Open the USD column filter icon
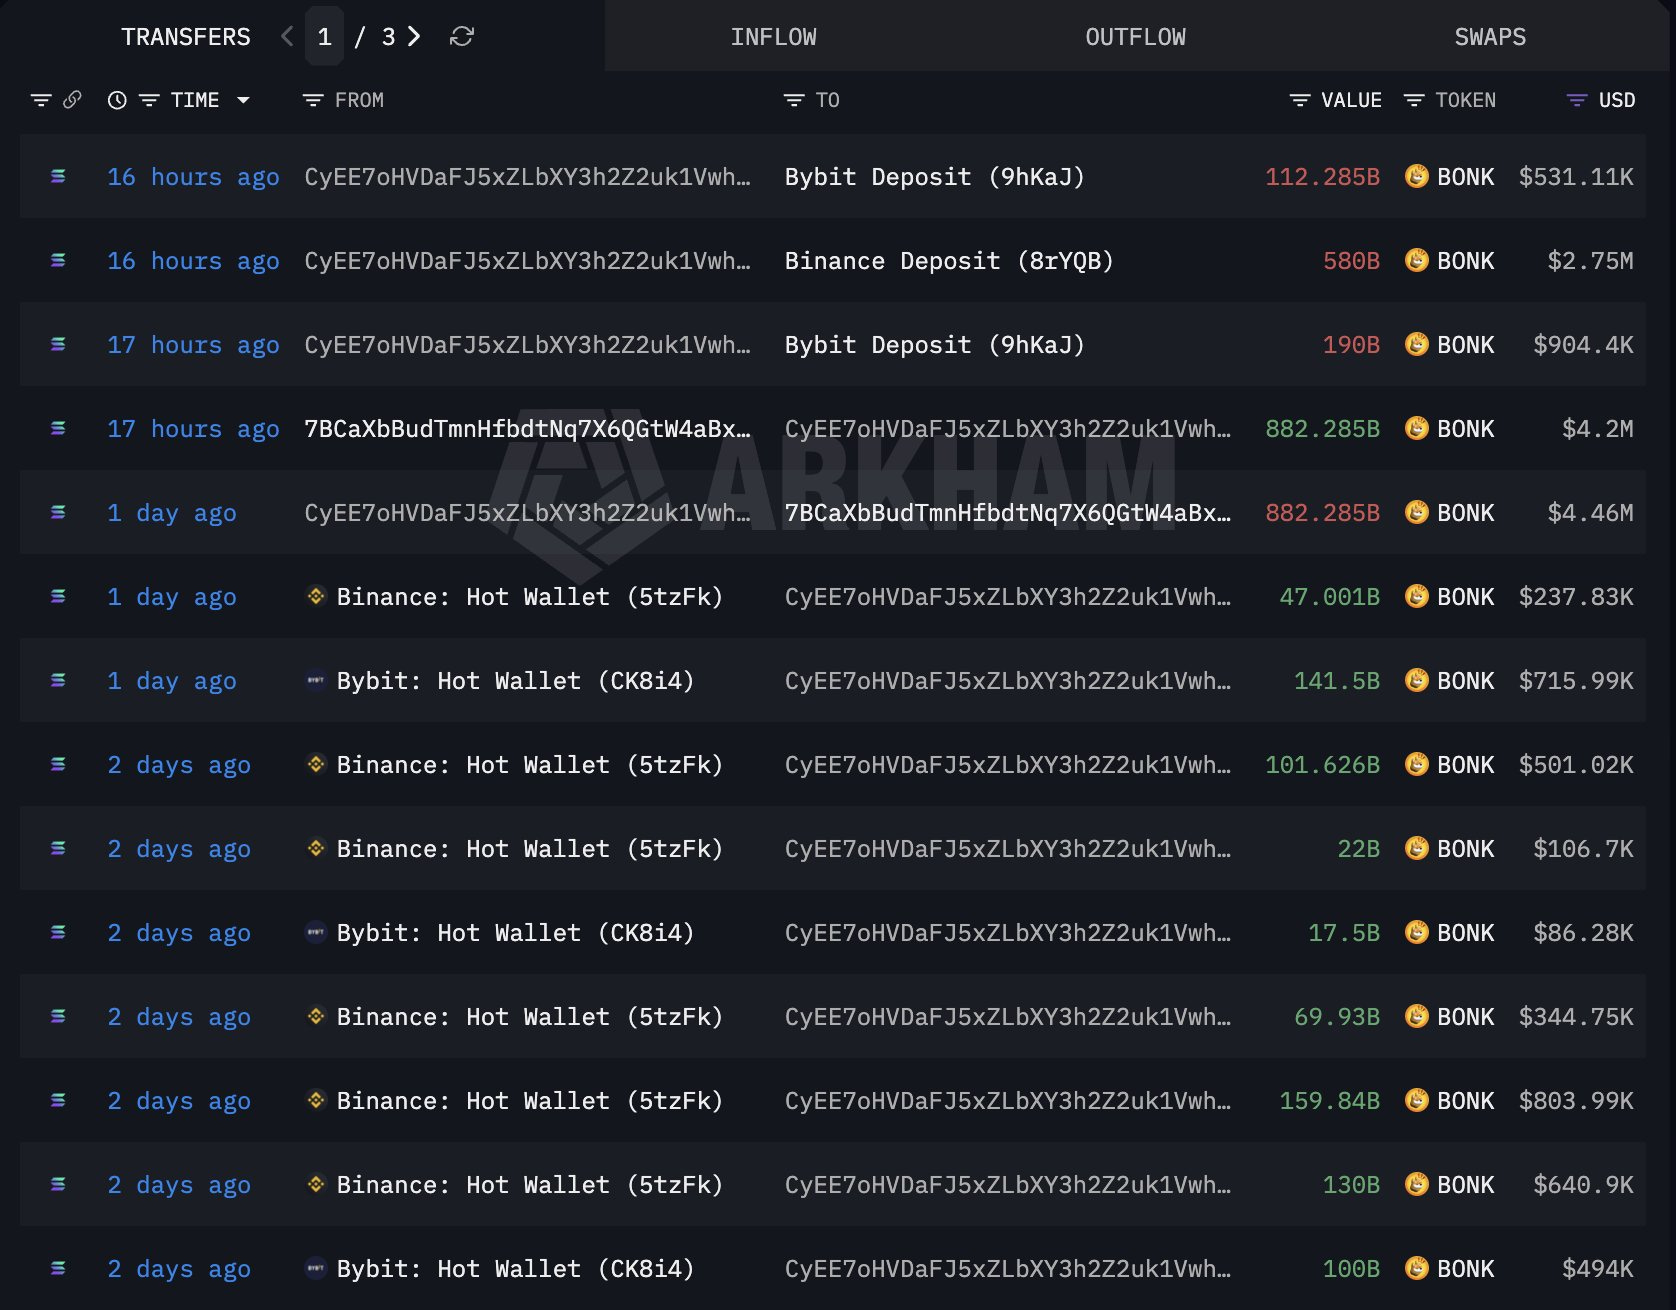Image resolution: width=1676 pixels, height=1310 pixels. pos(1577,100)
